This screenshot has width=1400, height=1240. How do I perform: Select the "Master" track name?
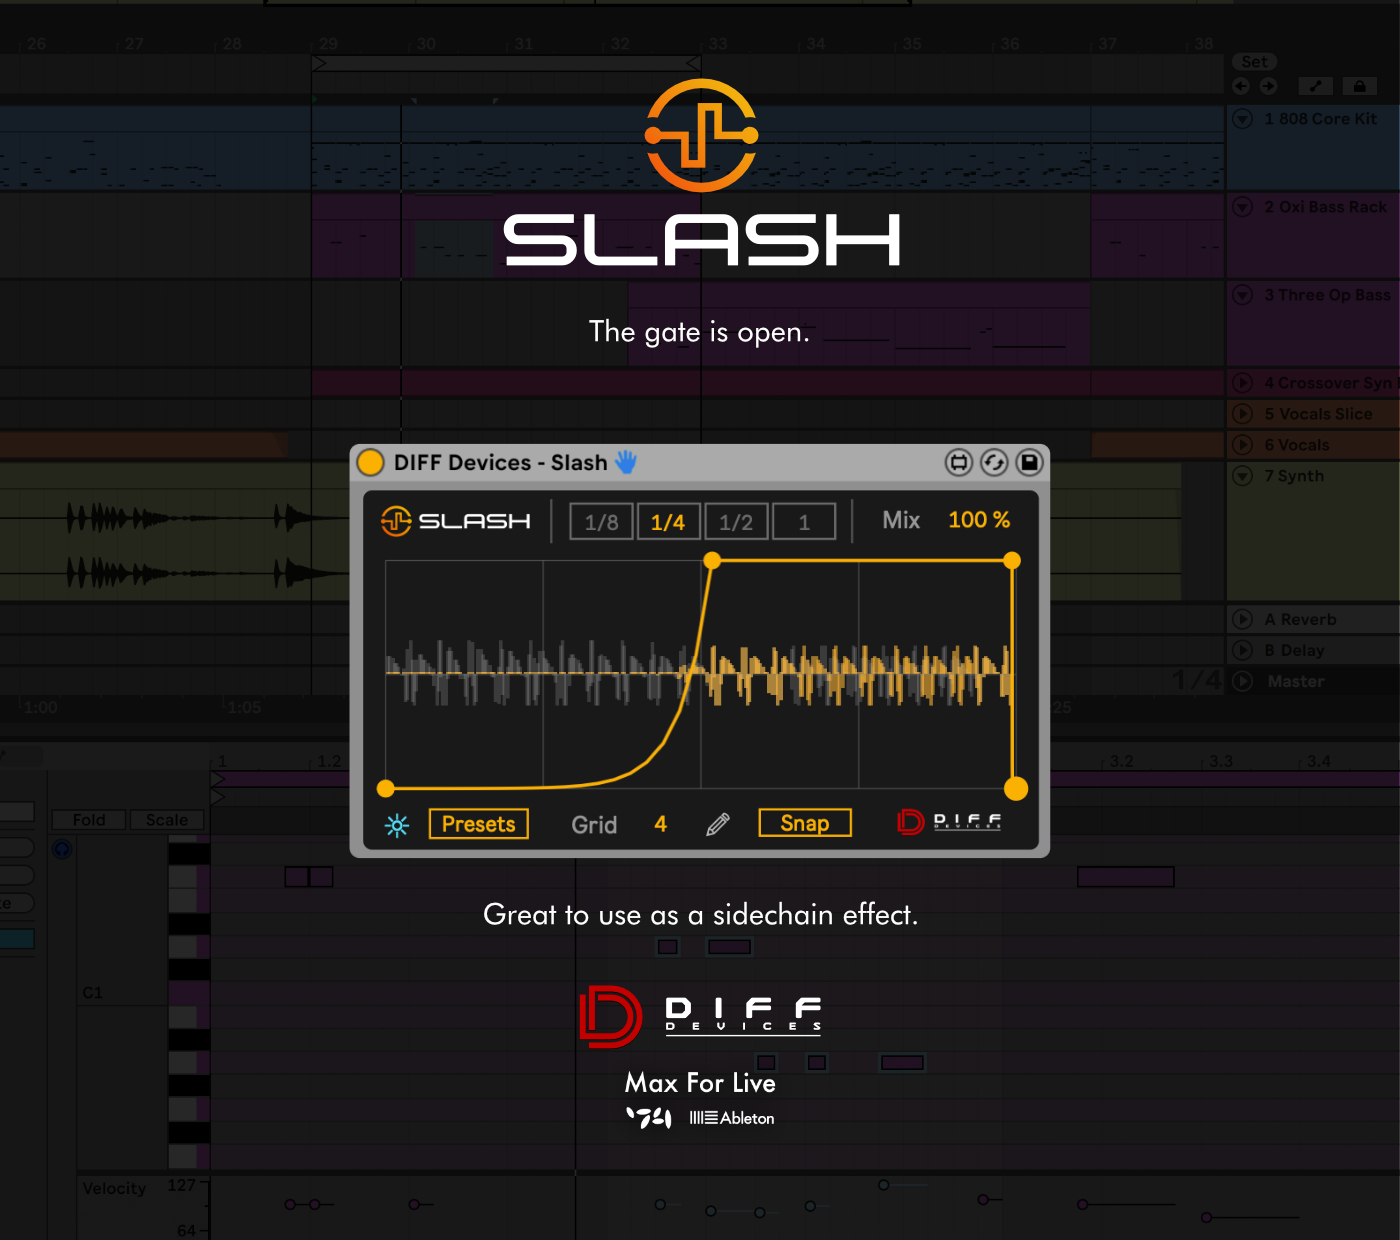pos(1296,682)
